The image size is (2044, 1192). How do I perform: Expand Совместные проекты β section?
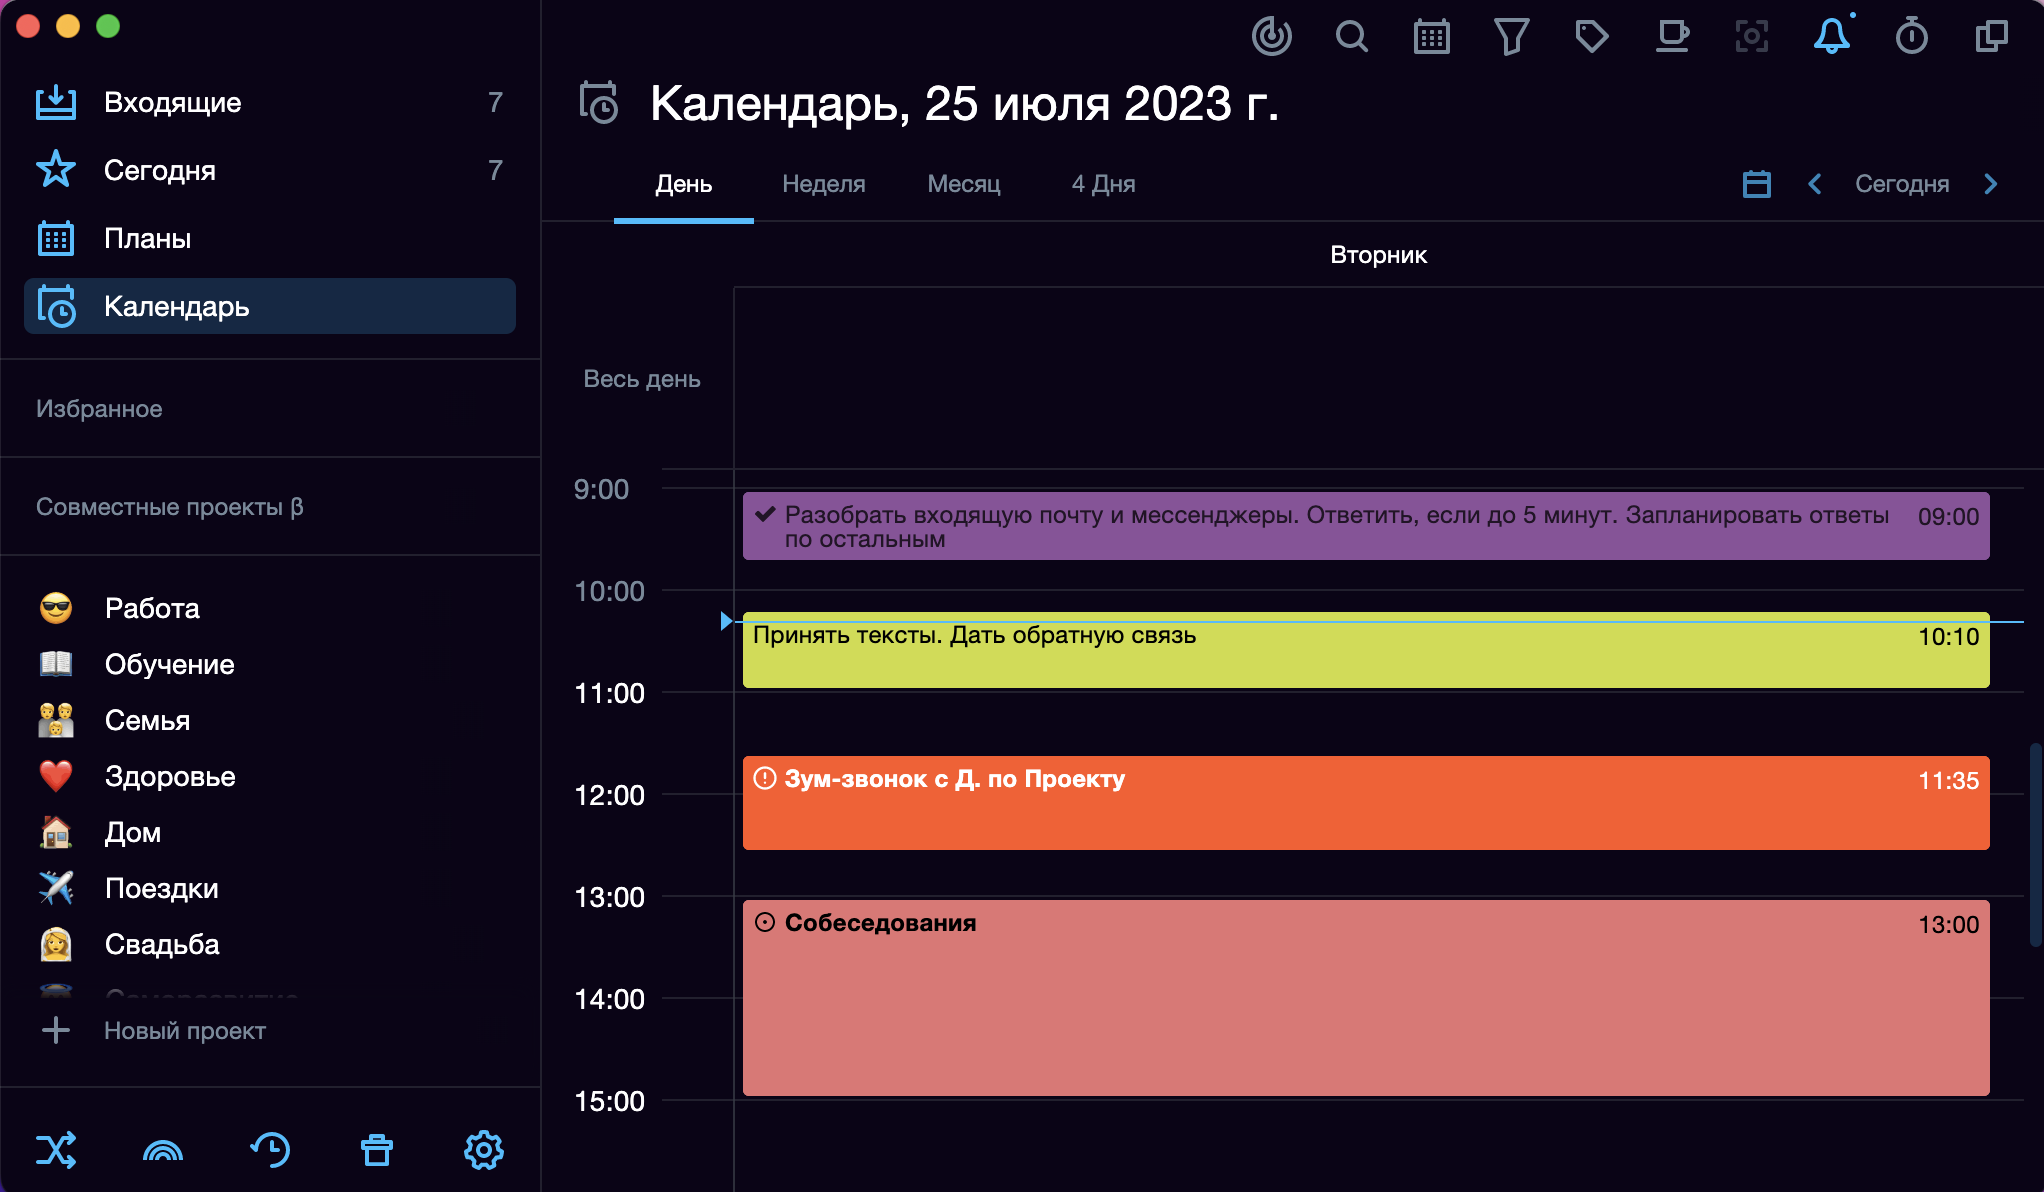(170, 507)
